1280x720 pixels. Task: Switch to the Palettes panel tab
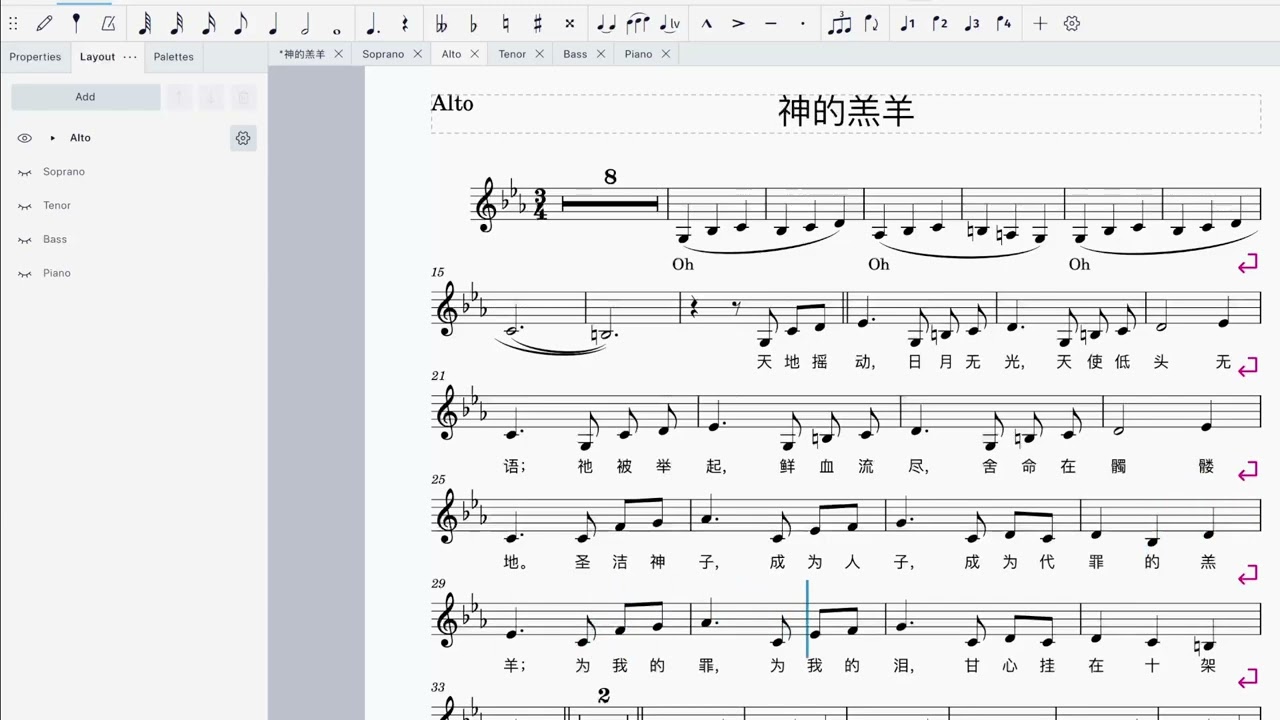tap(173, 57)
